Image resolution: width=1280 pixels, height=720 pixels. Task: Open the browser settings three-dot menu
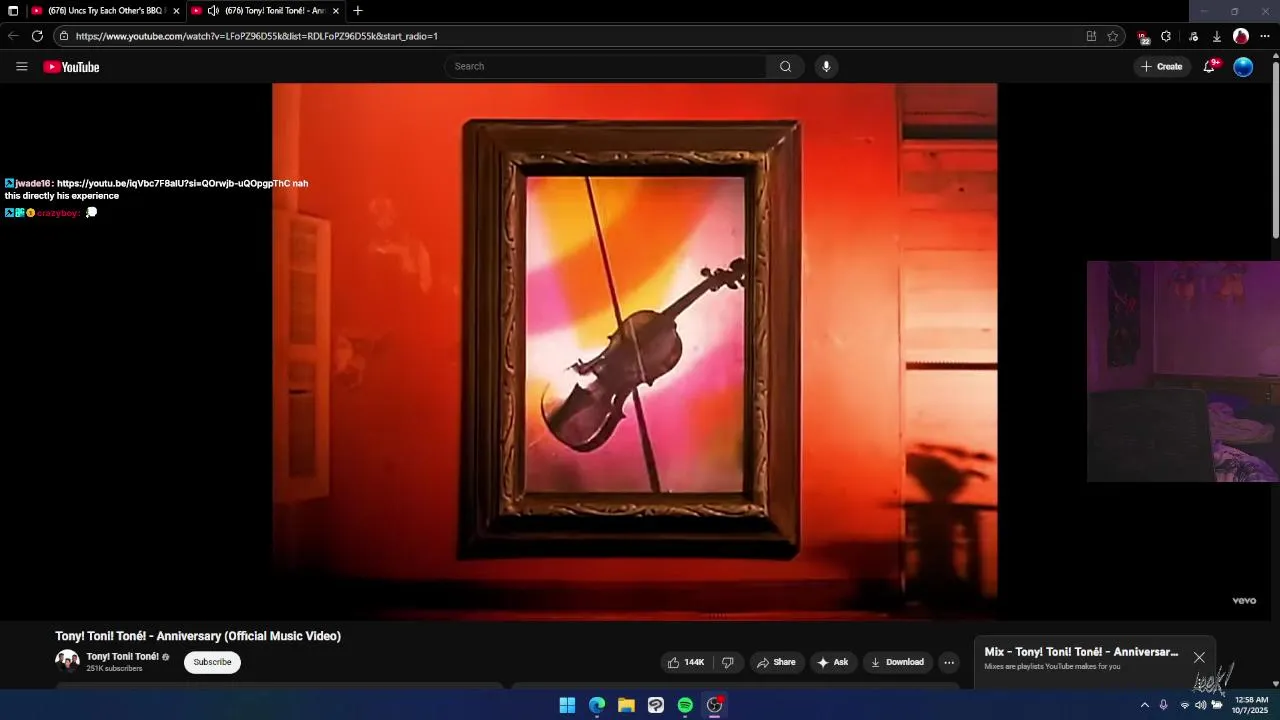(1265, 36)
